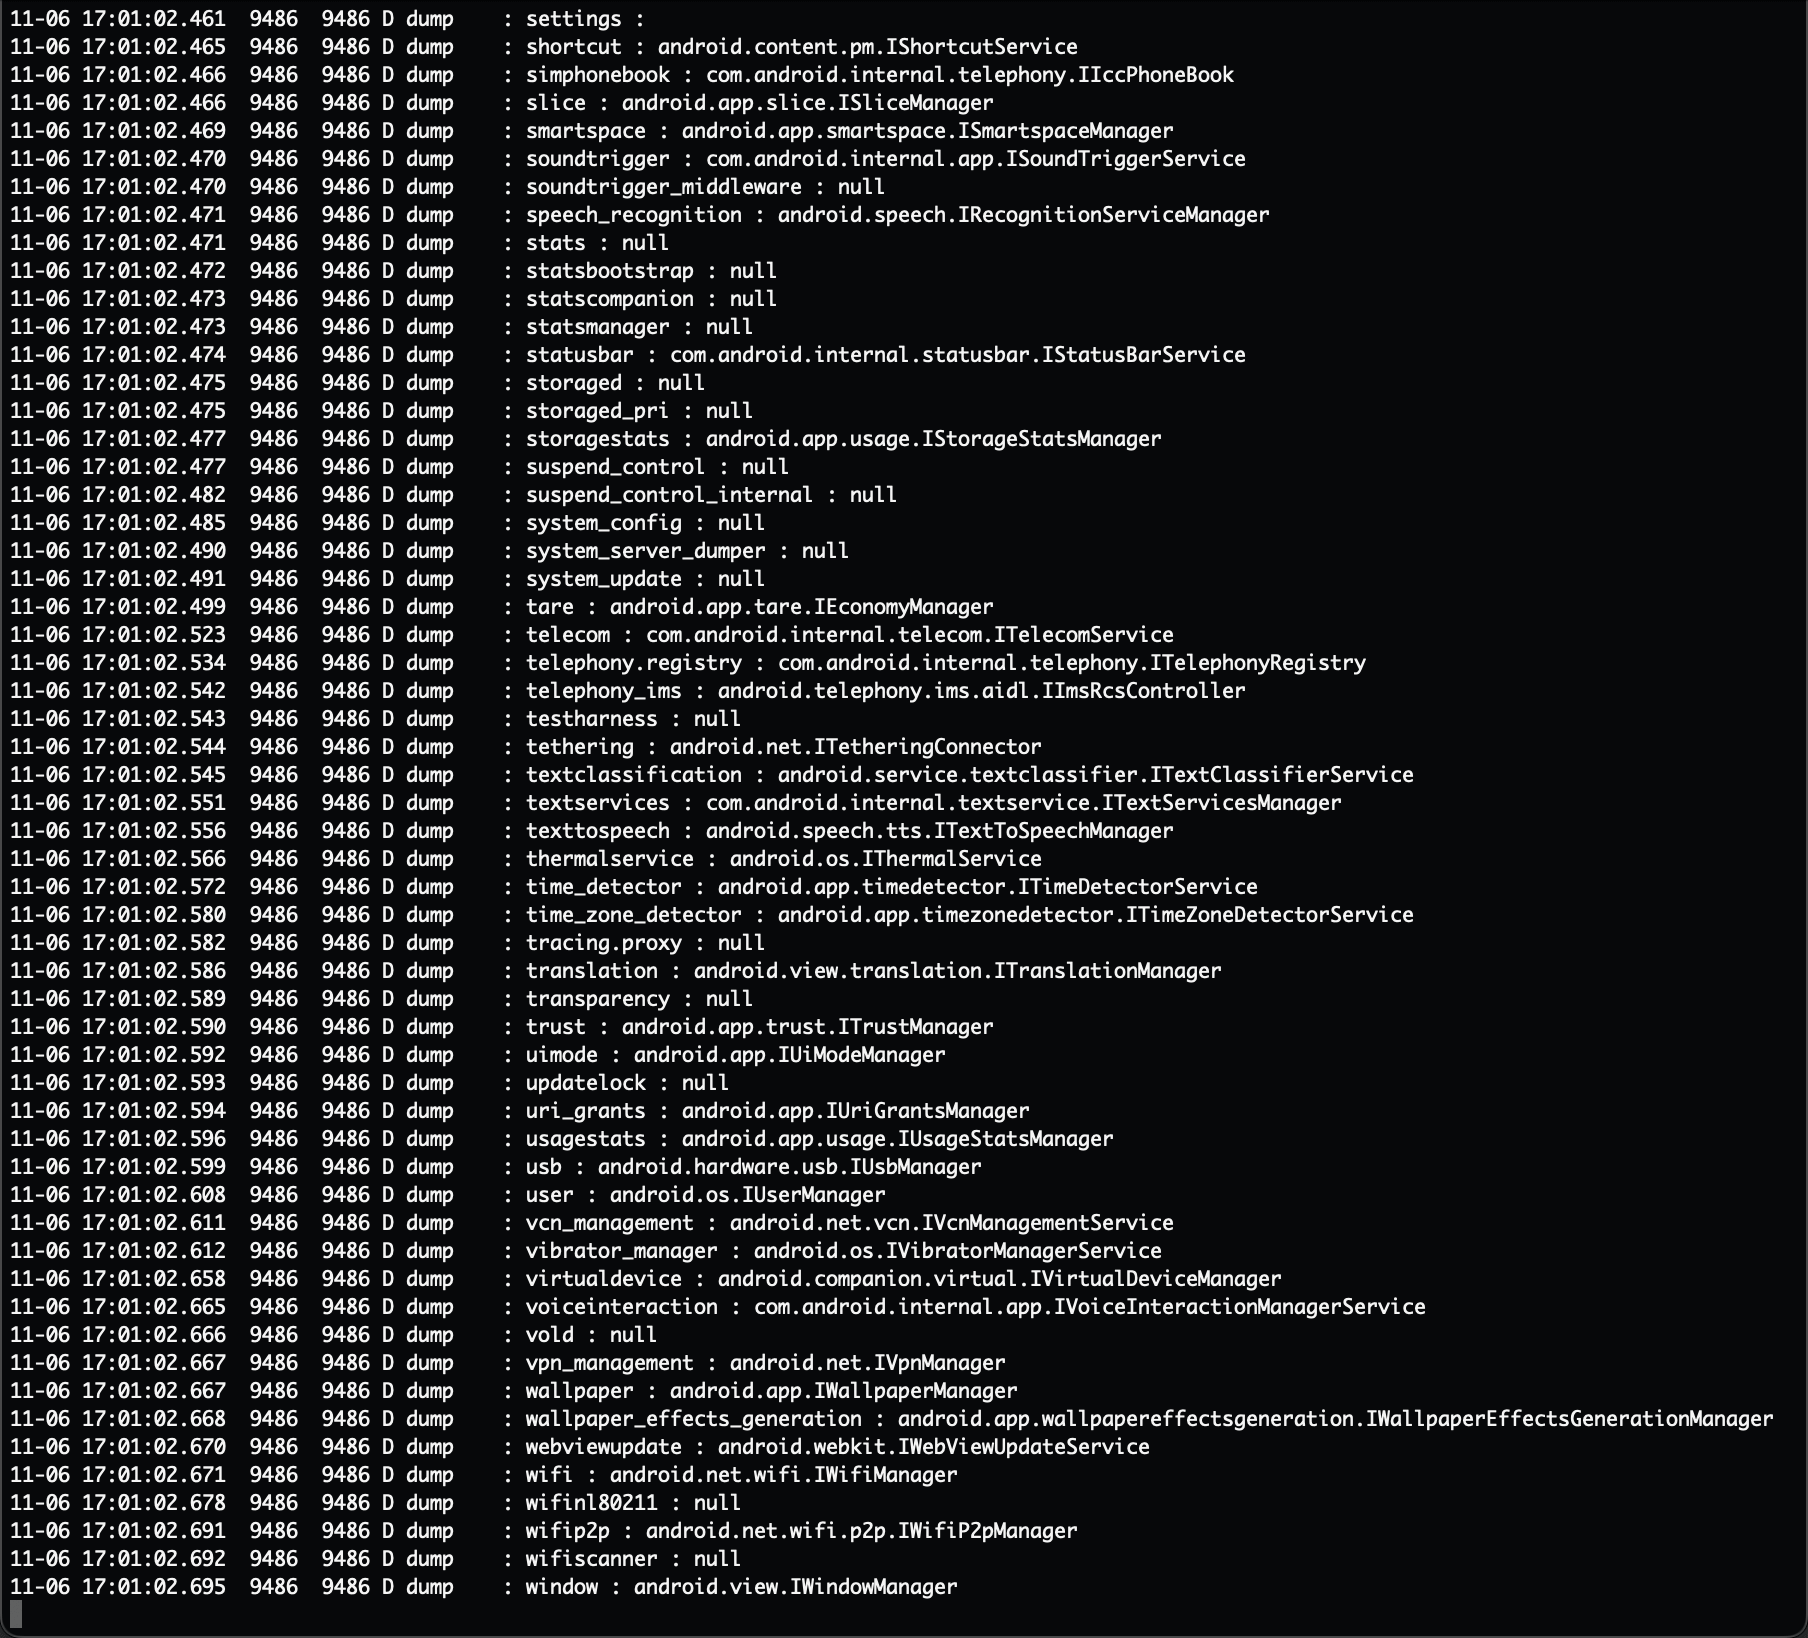This screenshot has width=1808, height=1638.
Task: Click the 'telephony.registry' service name
Action: pos(634,663)
